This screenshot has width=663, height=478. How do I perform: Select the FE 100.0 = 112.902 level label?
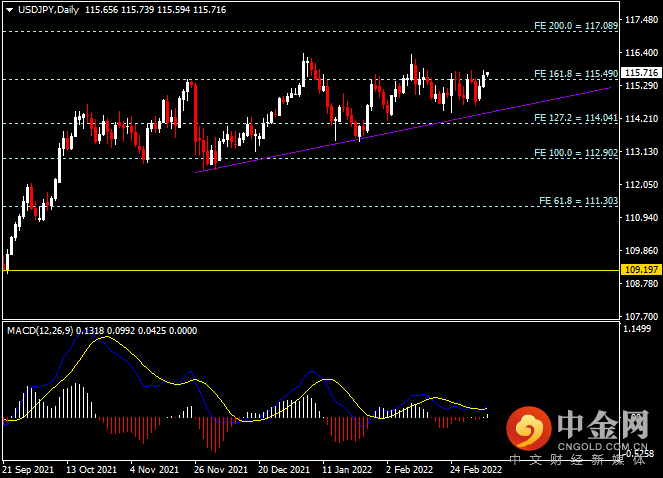coord(575,152)
